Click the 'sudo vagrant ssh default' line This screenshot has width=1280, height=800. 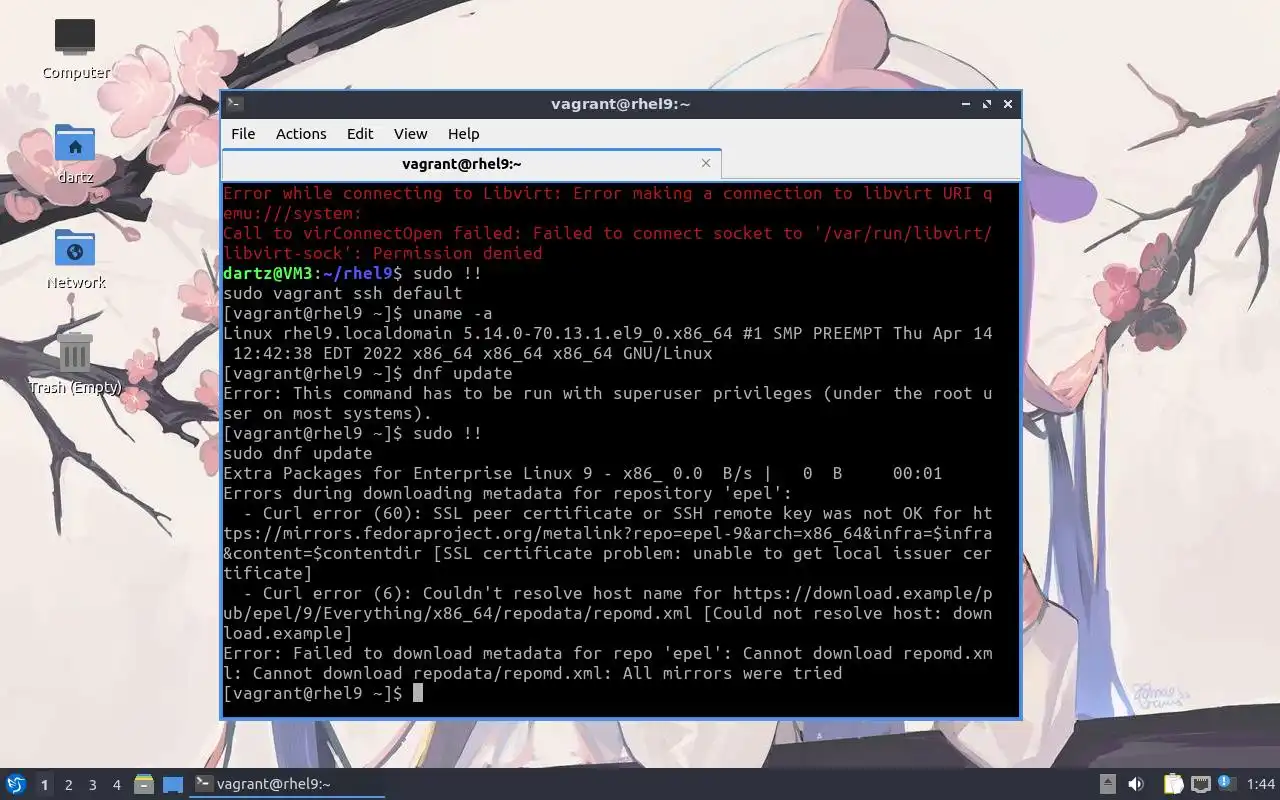point(343,293)
